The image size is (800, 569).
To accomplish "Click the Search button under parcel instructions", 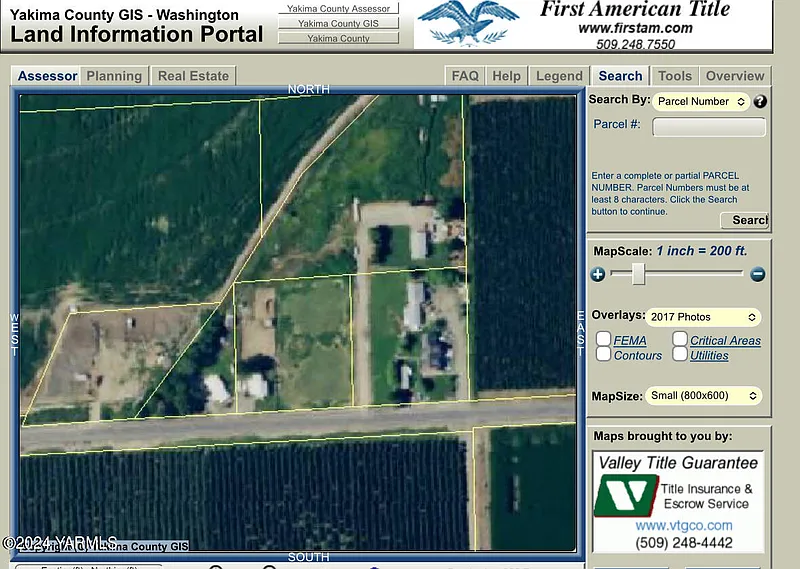I will pos(744,220).
